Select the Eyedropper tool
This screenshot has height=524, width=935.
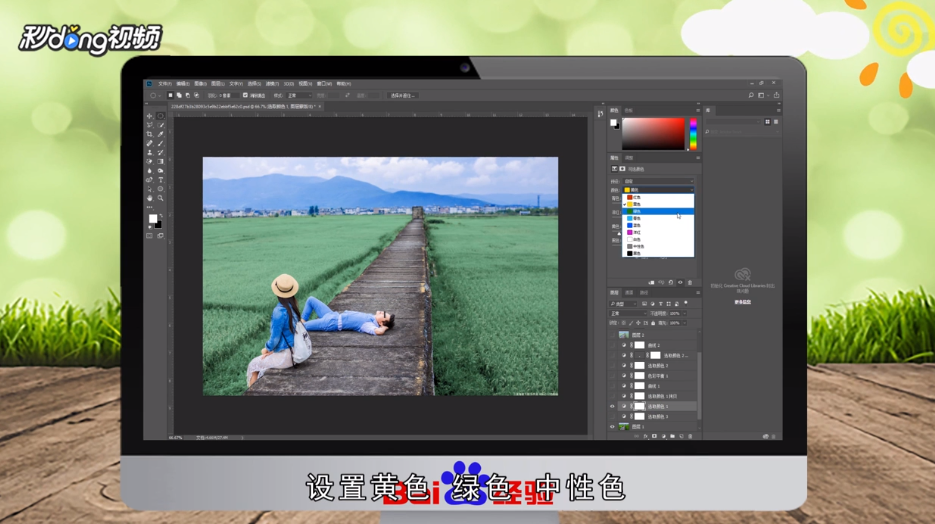pos(160,134)
